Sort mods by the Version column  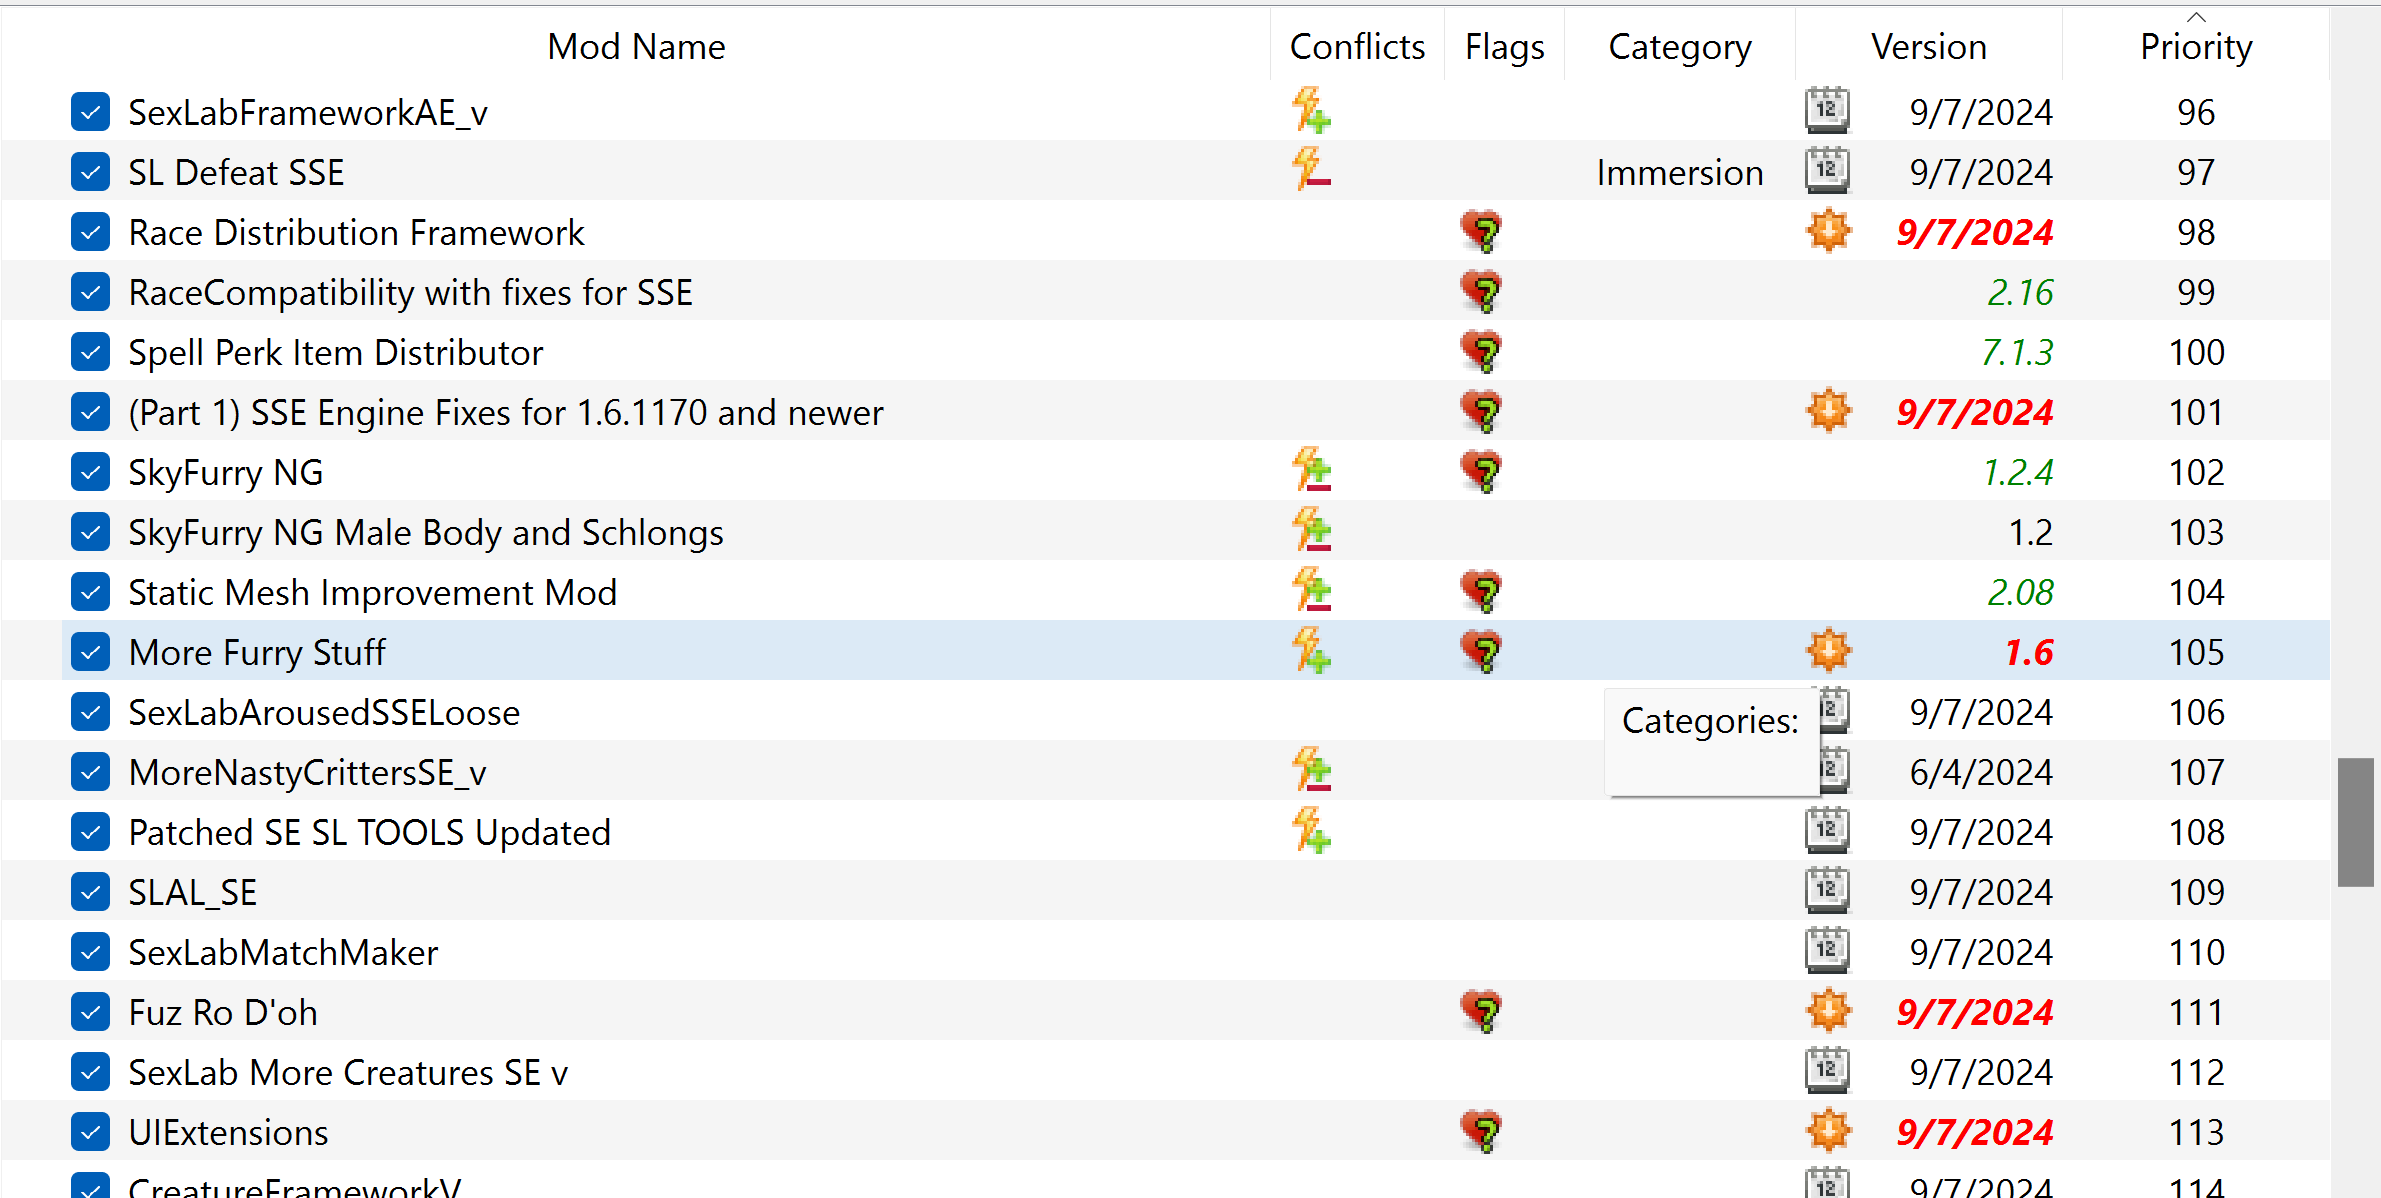point(1927,45)
